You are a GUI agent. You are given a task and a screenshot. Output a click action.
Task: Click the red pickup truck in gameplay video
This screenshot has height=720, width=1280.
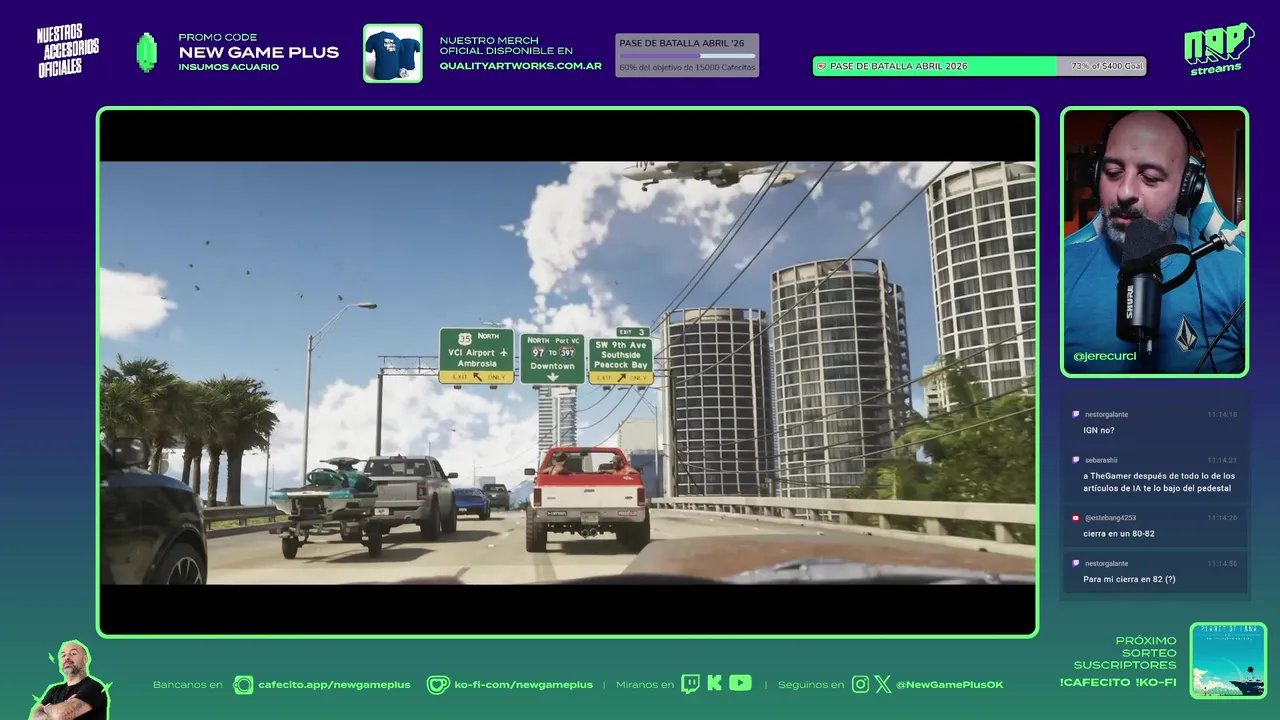pos(587,497)
